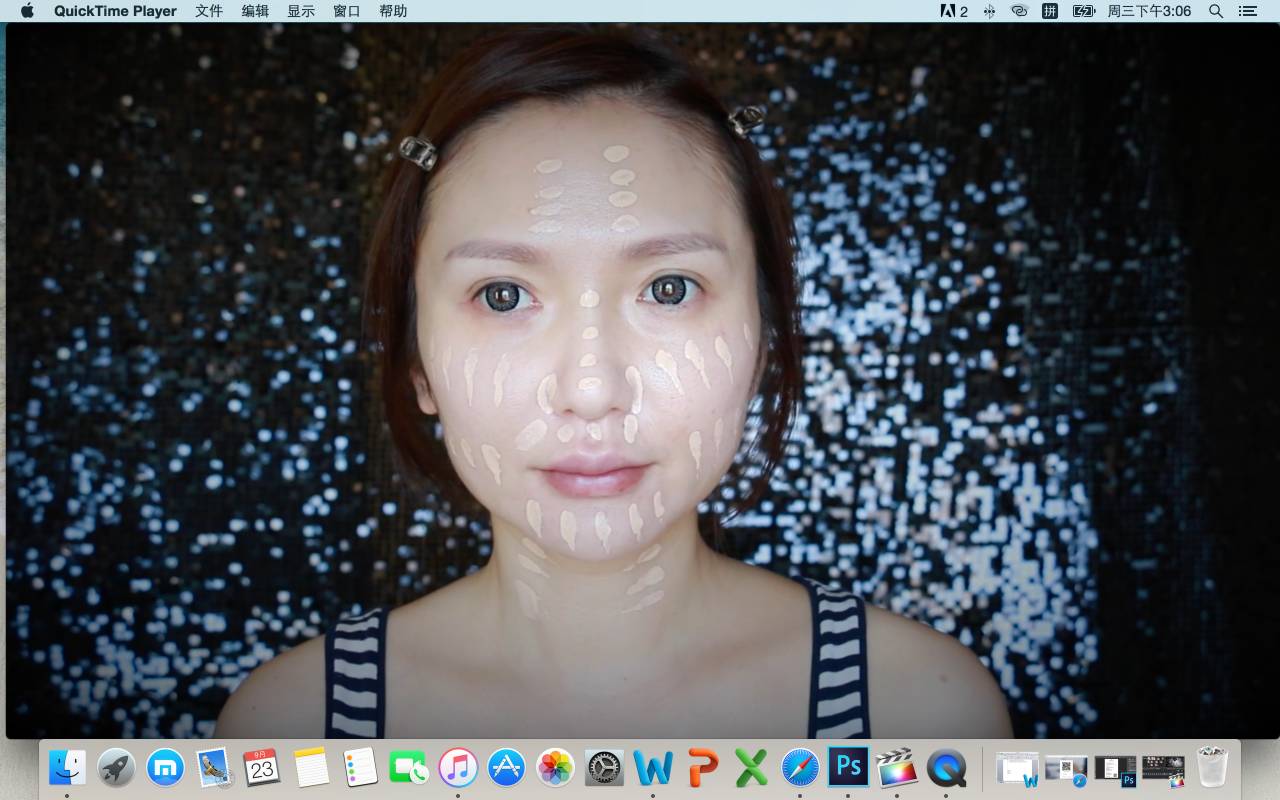Click the clock showing 周三下午3:06
This screenshot has width=1280, height=800.
(1149, 11)
